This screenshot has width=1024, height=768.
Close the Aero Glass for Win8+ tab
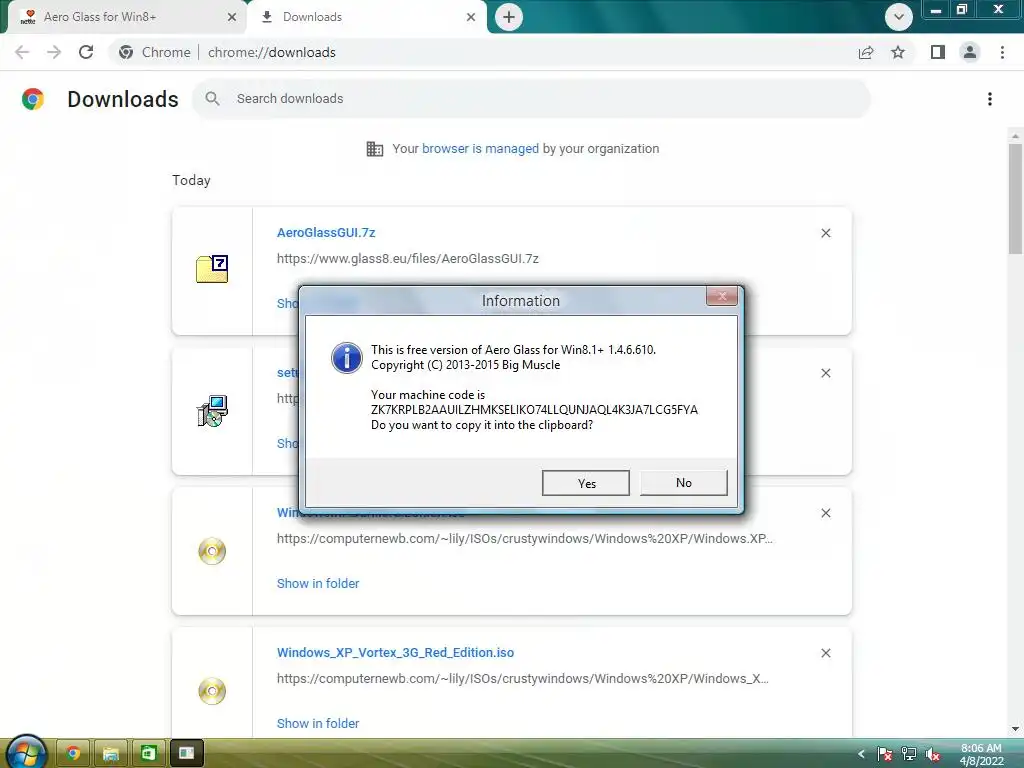232,17
